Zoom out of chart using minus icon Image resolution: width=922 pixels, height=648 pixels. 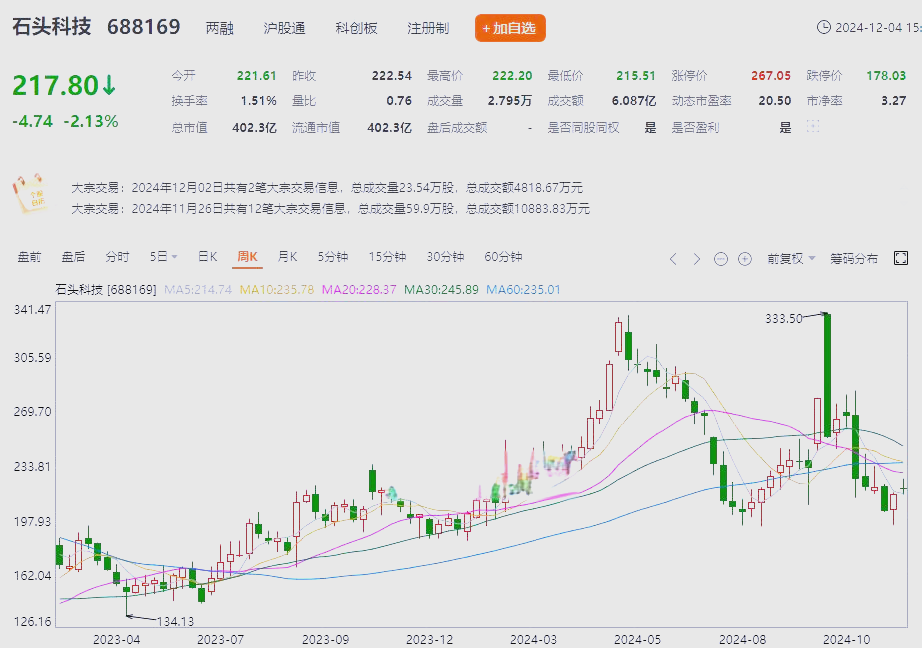pyautogui.click(x=719, y=258)
